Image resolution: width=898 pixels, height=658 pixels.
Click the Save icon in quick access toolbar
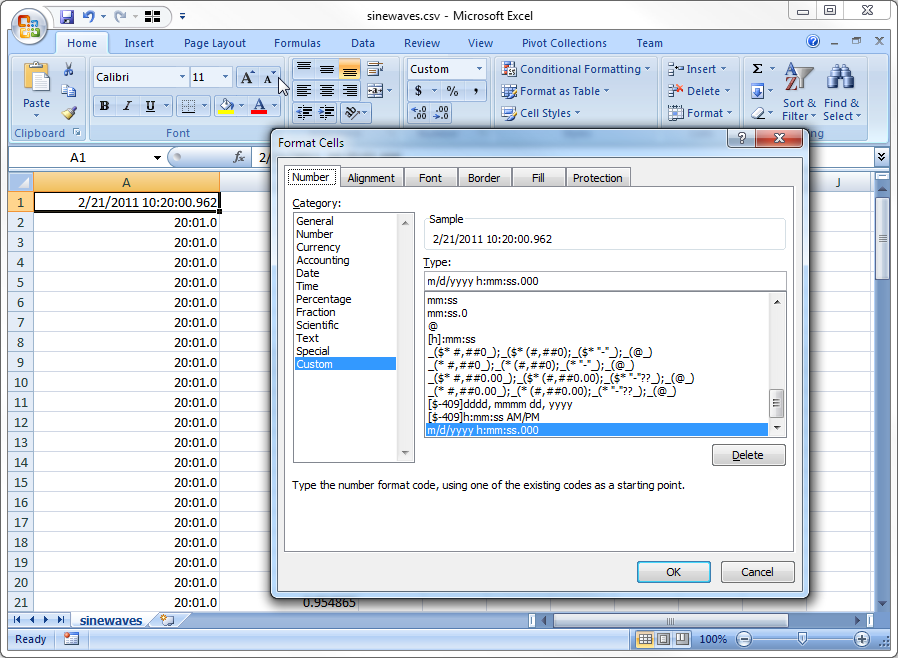[x=67, y=17]
